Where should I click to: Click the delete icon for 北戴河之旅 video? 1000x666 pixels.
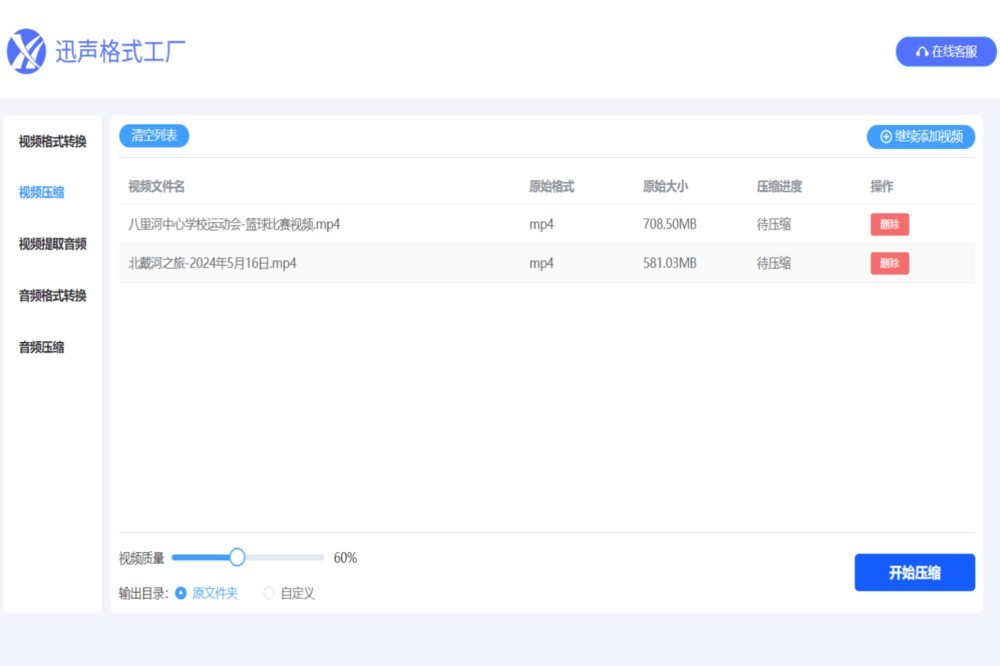(x=889, y=263)
